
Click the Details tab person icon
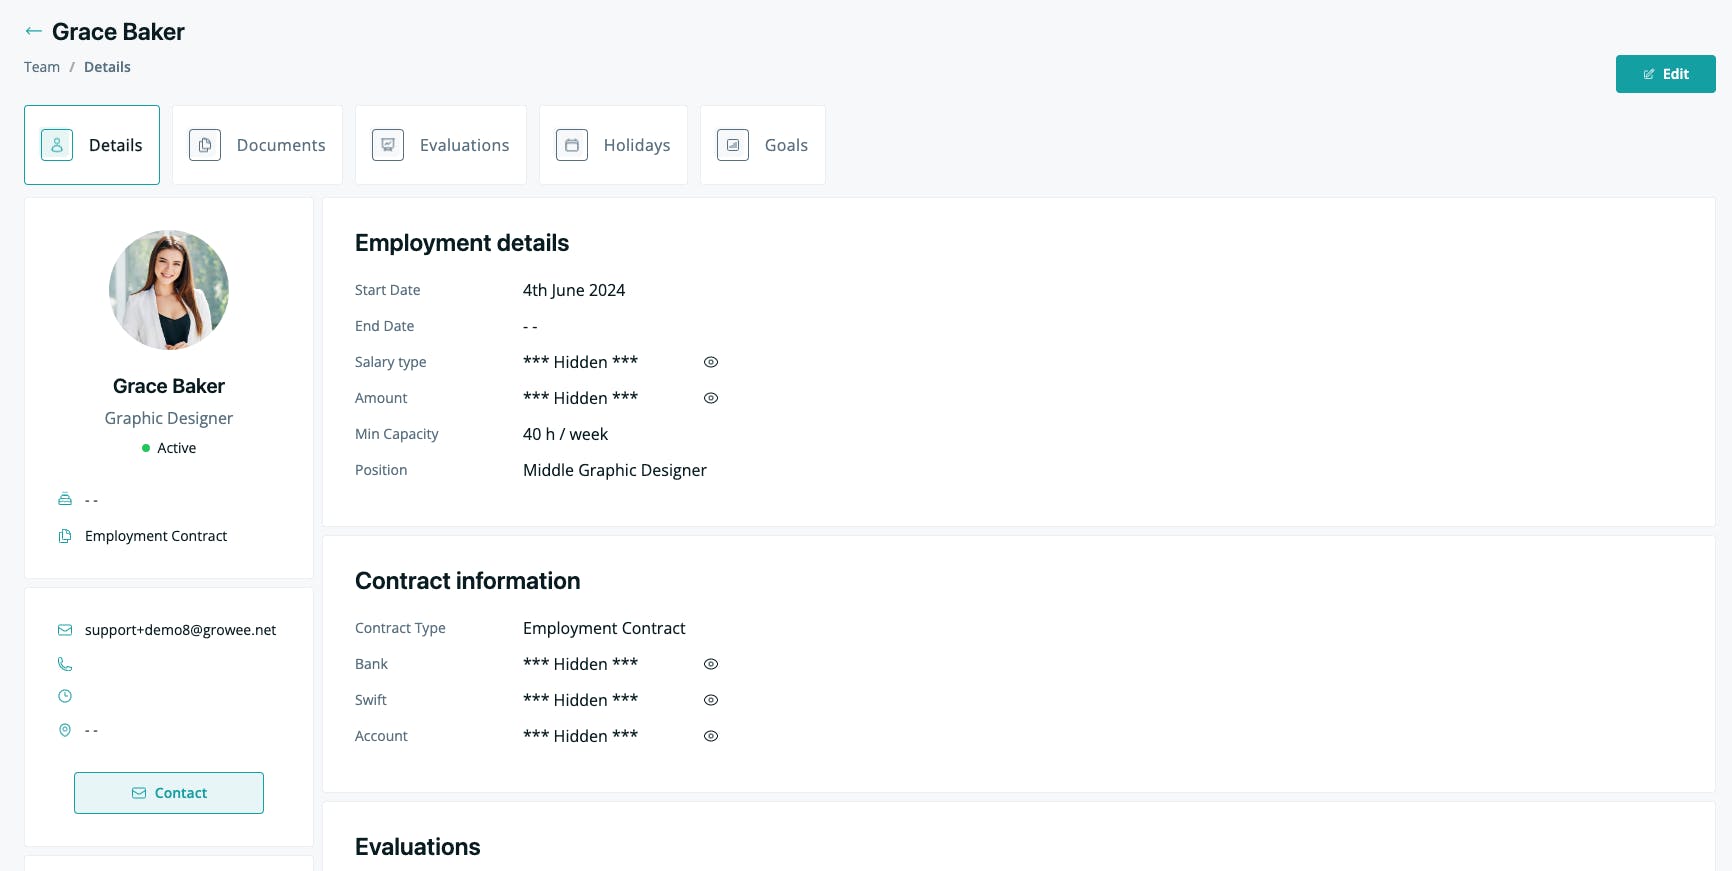tap(57, 145)
